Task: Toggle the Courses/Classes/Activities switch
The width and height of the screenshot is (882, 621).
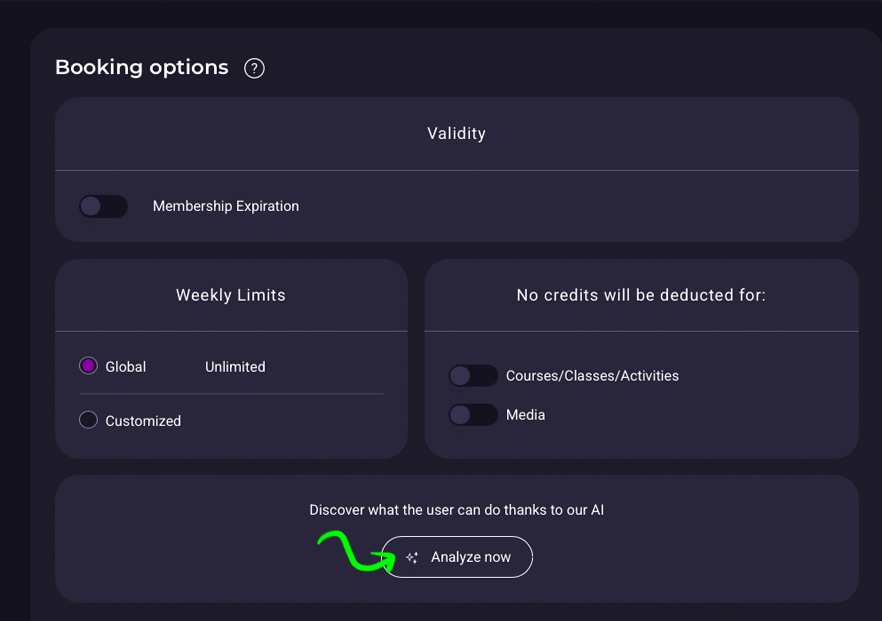Action: pos(473,376)
